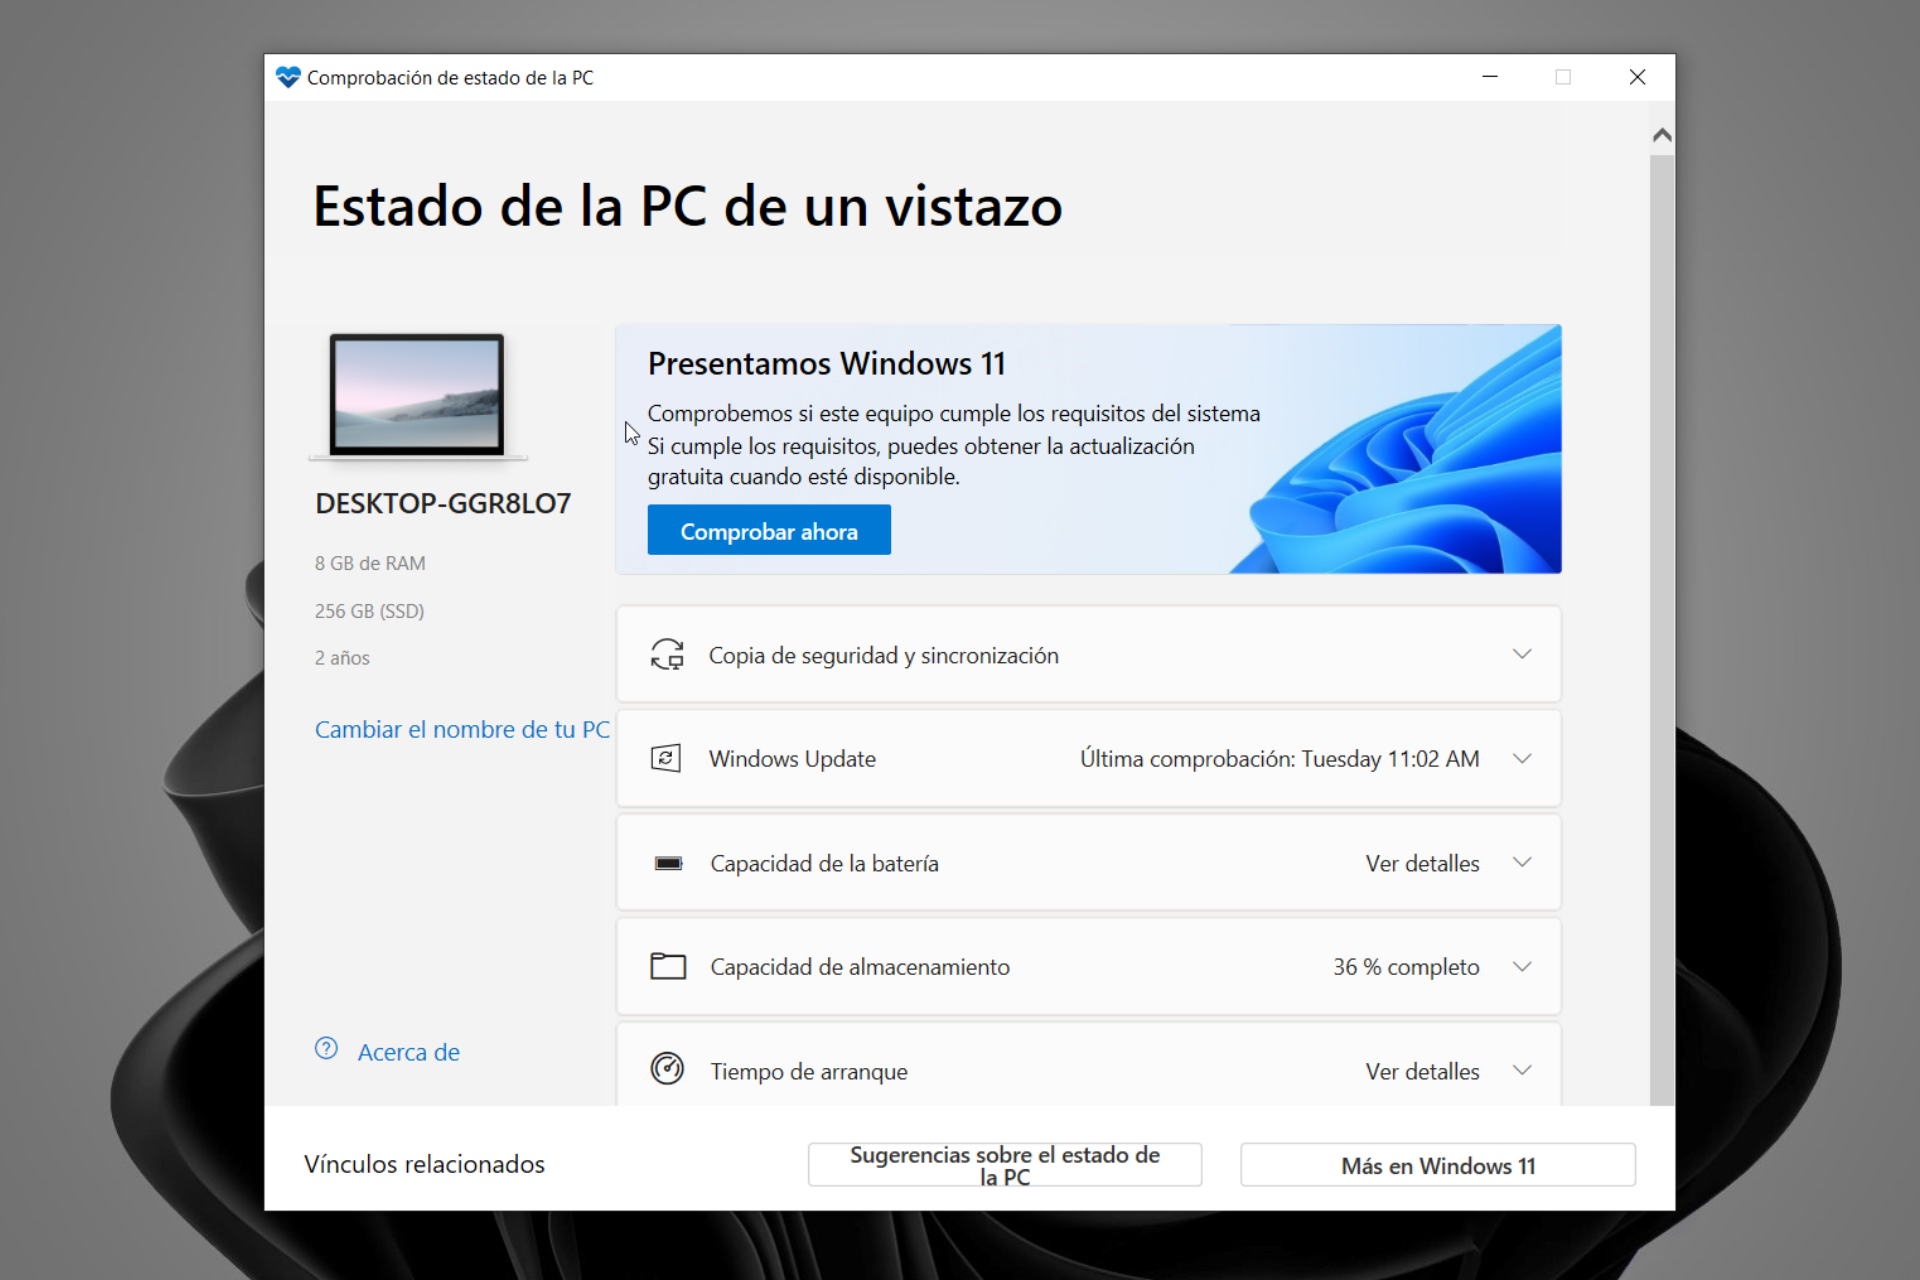Expand the Windows Update row chevron
This screenshot has width=1920, height=1280.
(1522, 758)
